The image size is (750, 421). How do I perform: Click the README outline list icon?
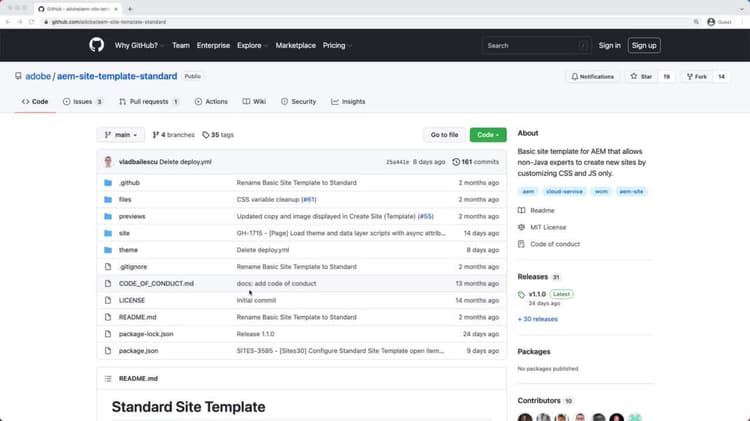tap(108, 378)
